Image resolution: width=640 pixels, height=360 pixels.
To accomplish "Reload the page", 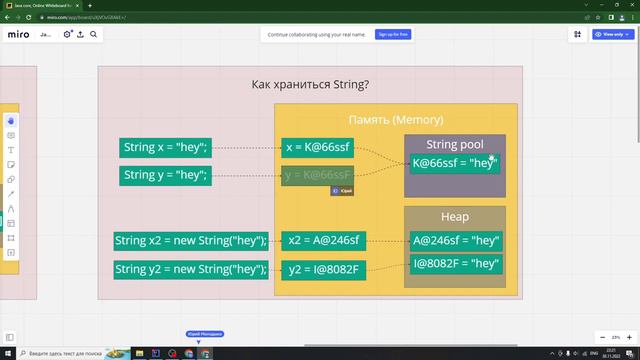I will click(29, 18).
